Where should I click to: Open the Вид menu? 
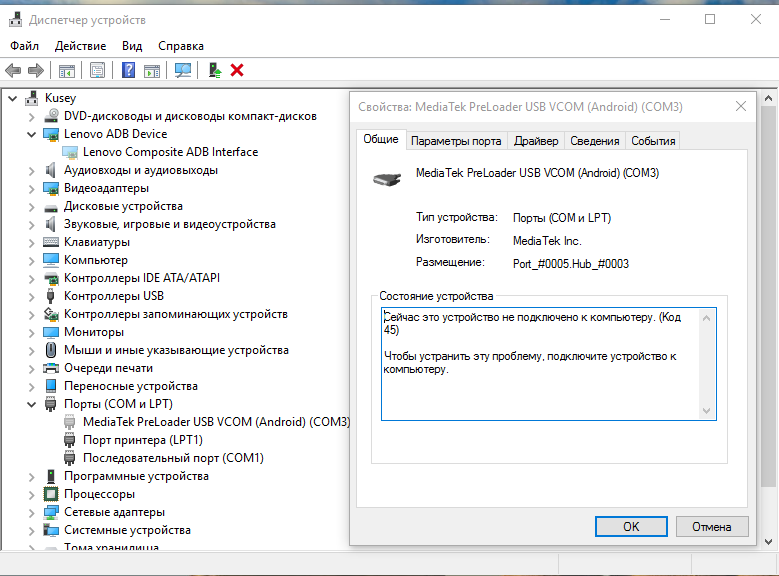coord(132,46)
